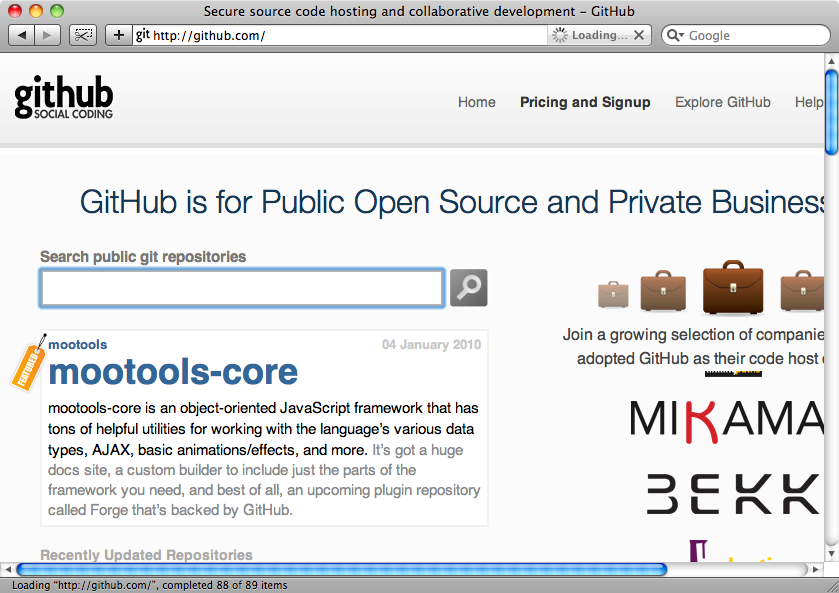Open Google search magnifier dropdown
This screenshot has height=593, width=839.
675,35
